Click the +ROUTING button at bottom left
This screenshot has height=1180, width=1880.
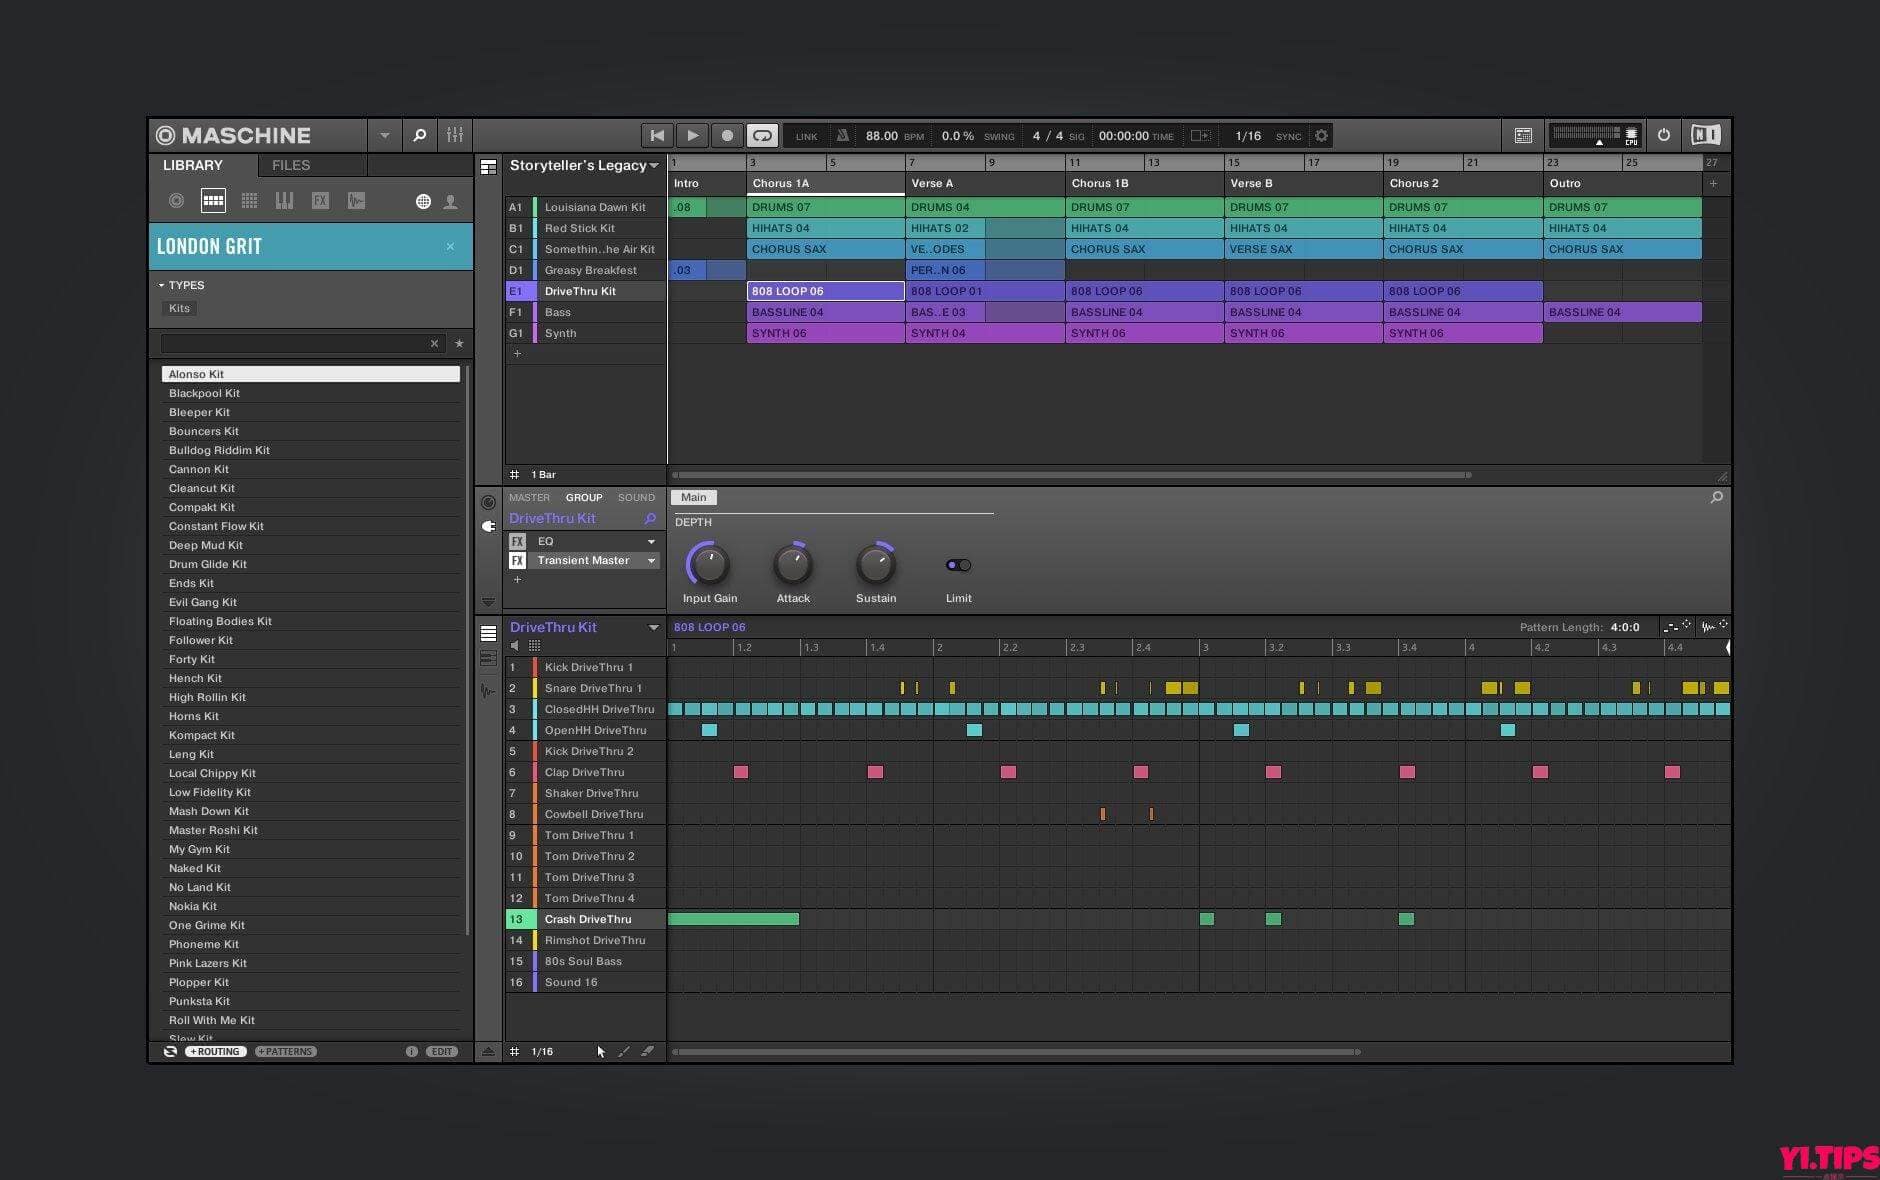pos(215,1051)
